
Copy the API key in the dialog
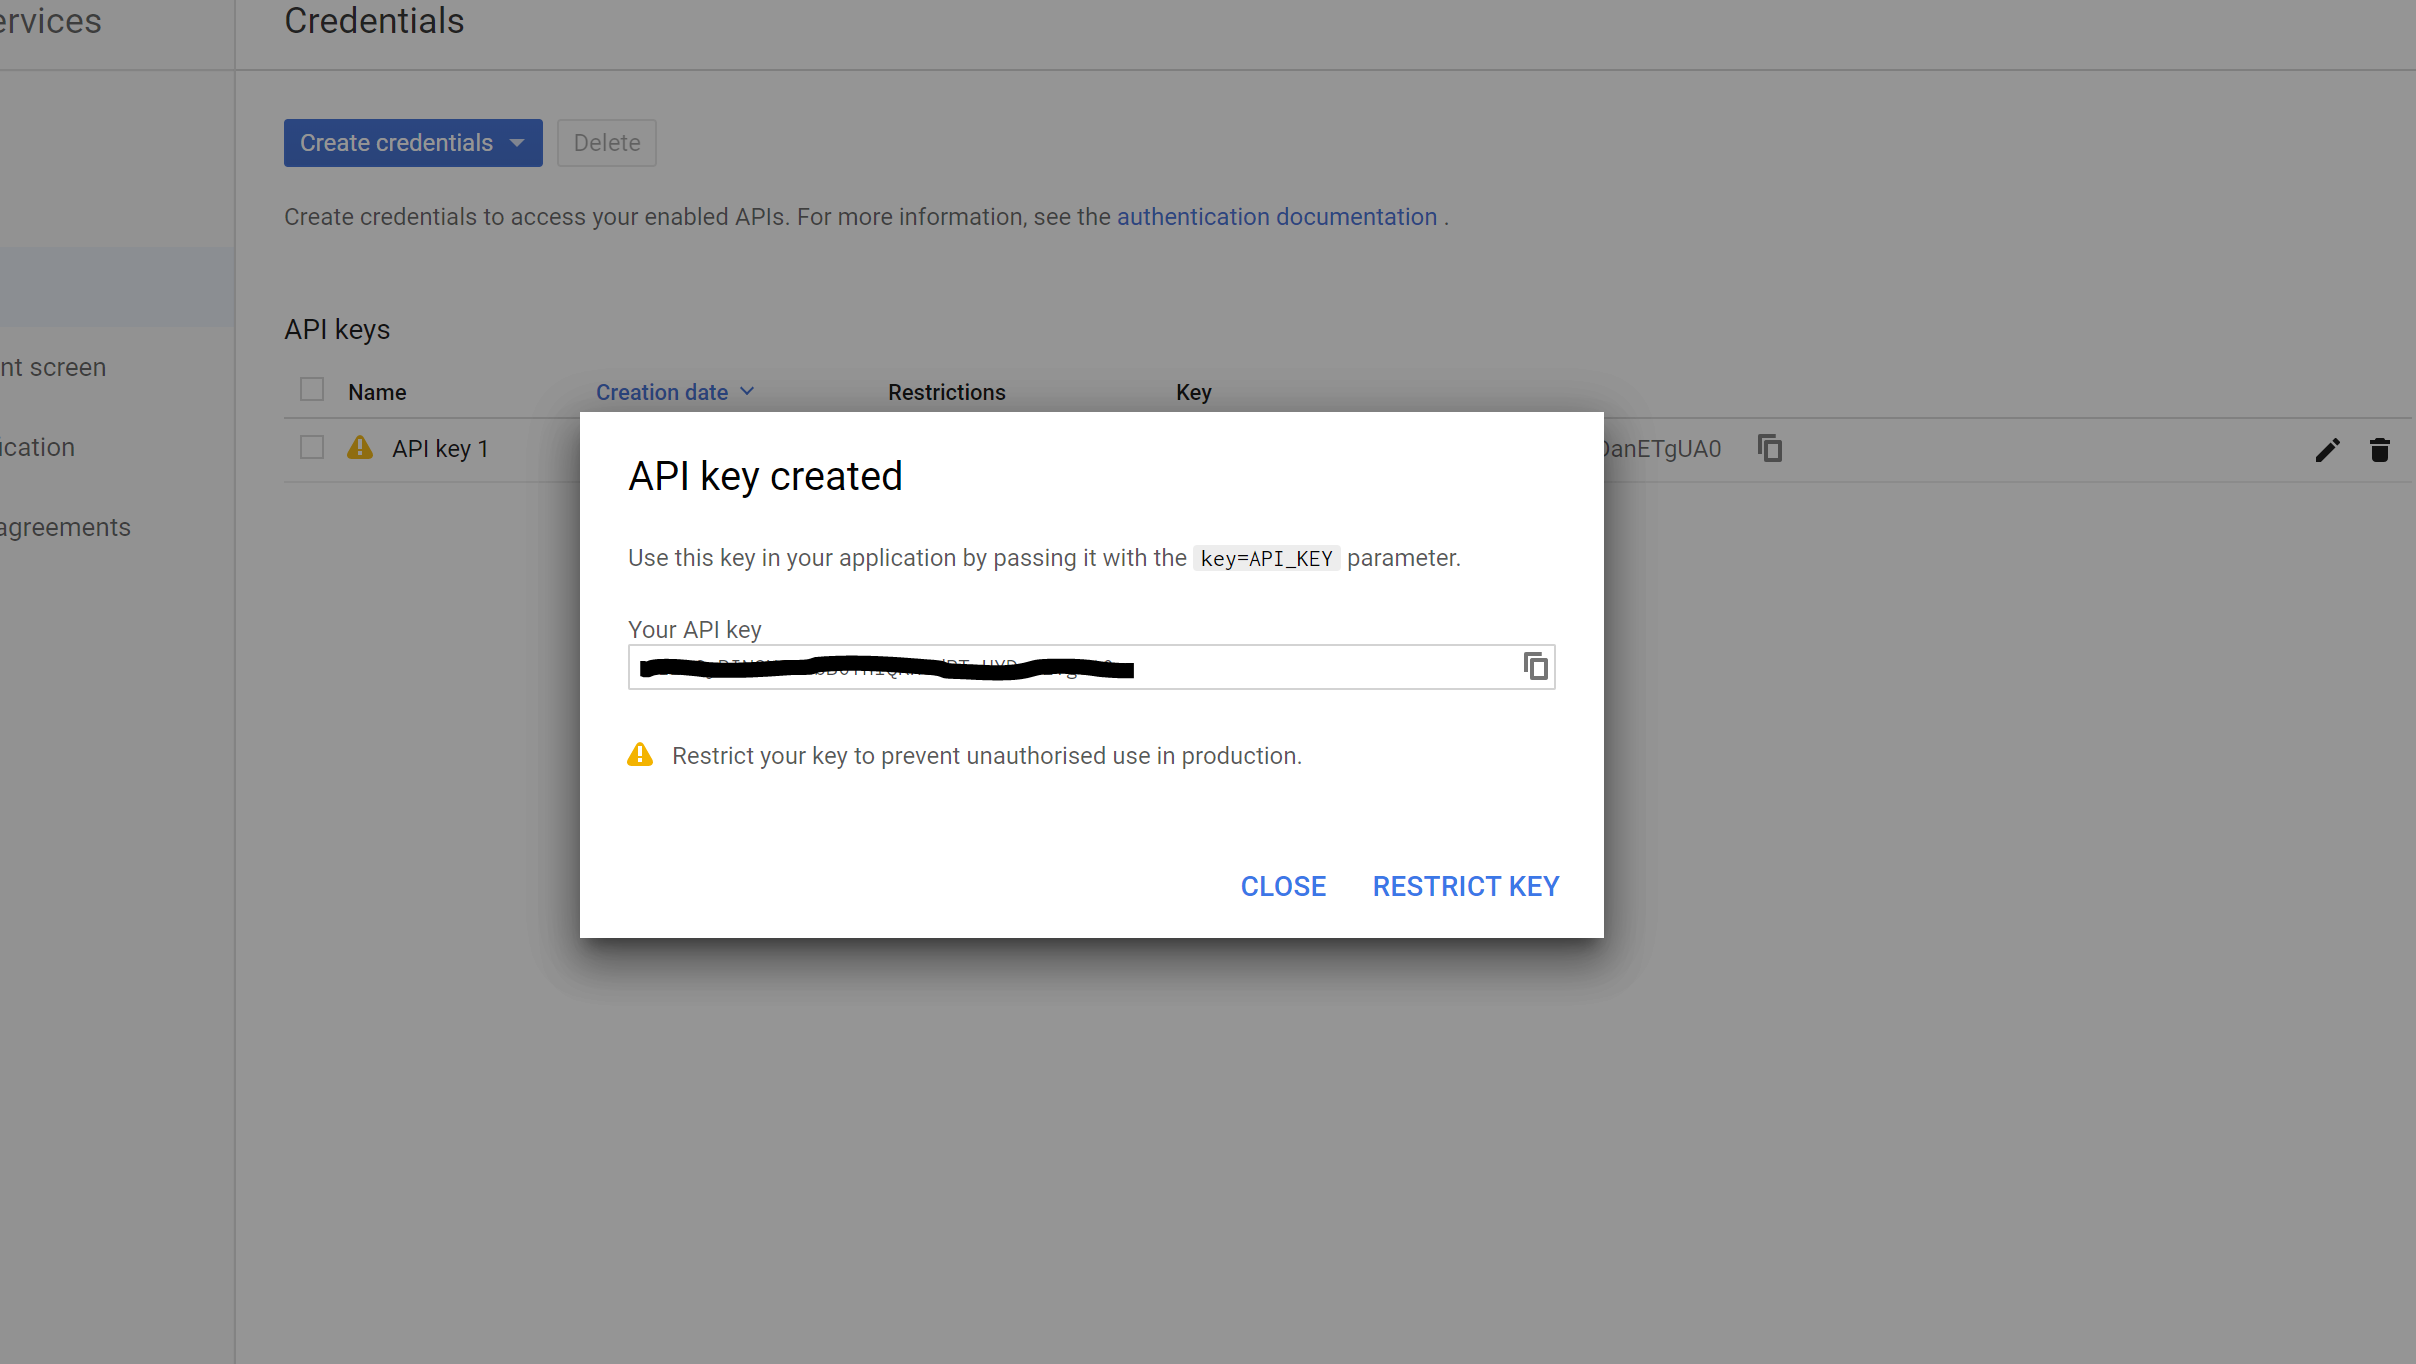coord(1535,666)
